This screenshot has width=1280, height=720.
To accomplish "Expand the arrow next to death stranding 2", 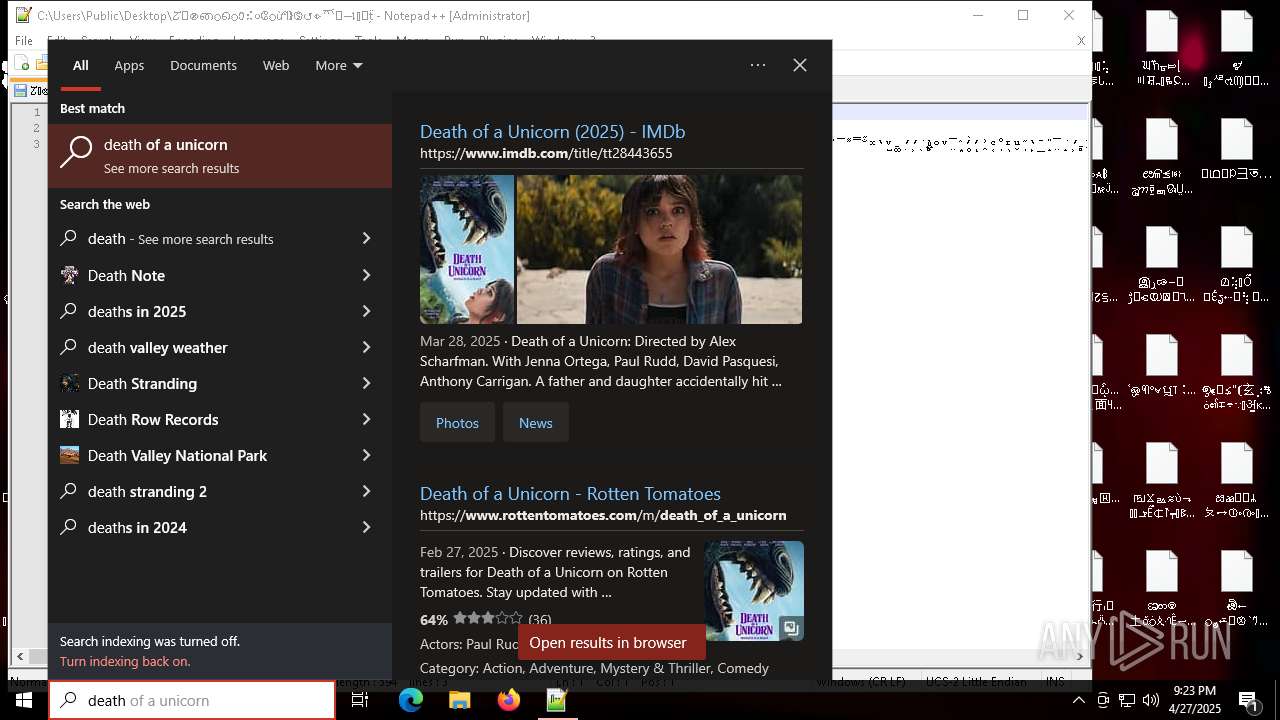I will click(x=366, y=491).
